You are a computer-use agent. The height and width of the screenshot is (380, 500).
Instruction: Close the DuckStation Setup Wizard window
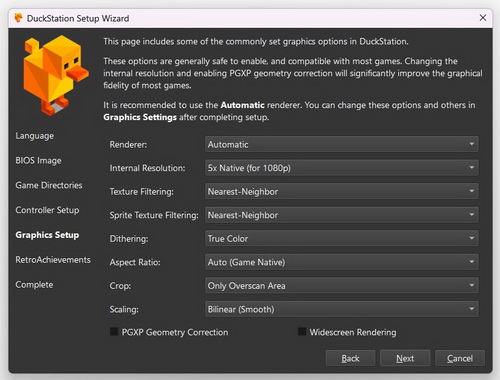coord(483,18)
